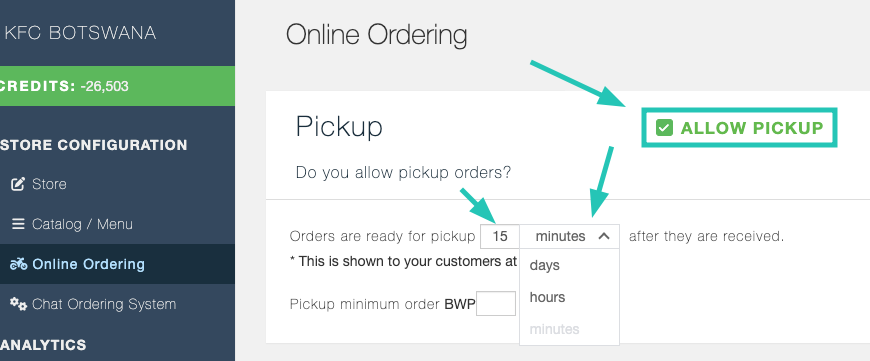Uncheck the Allow Pickup checkbox

click(x=664, y=128)
